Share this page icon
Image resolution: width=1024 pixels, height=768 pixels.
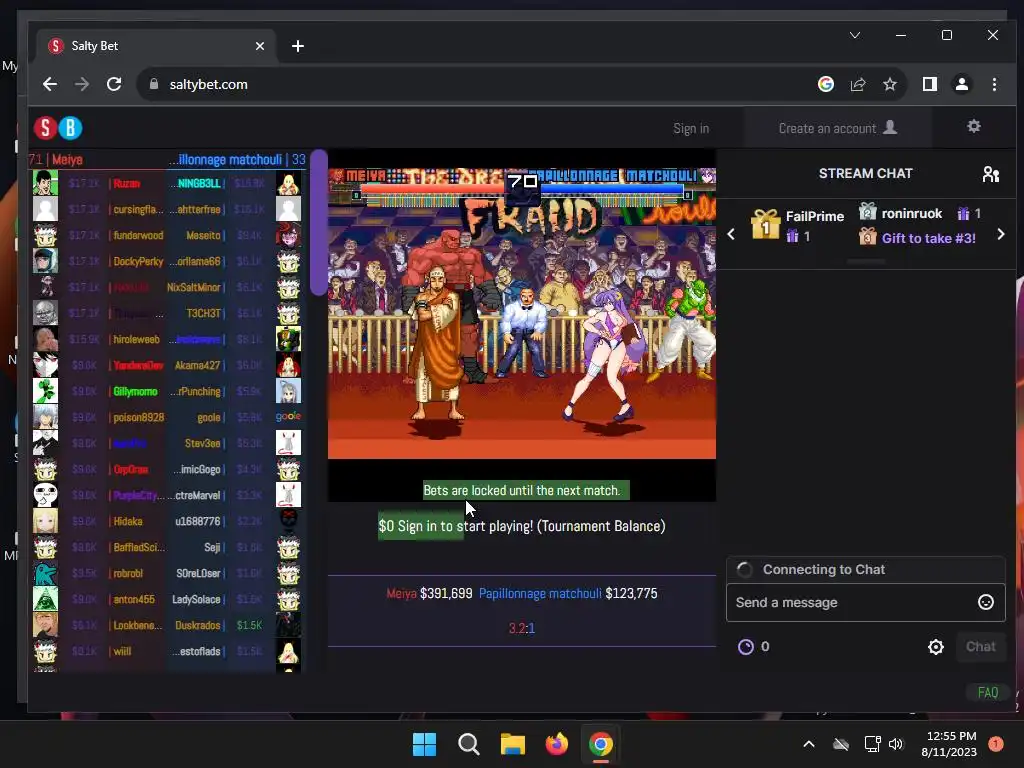pos(857,84)
